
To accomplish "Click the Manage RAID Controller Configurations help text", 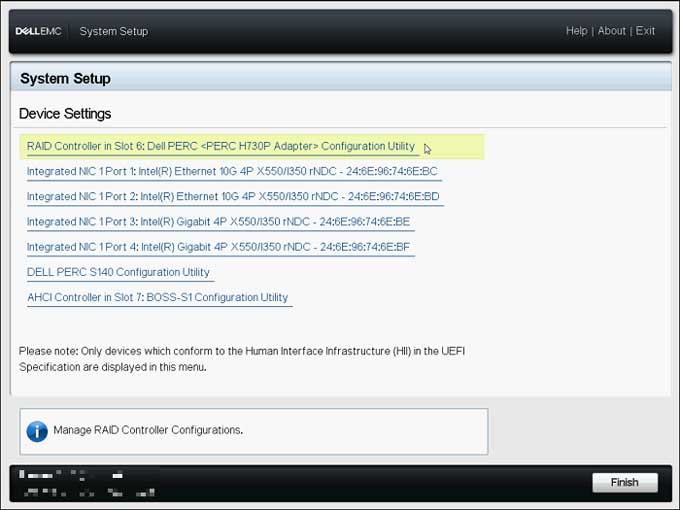I will coord(148,430).
